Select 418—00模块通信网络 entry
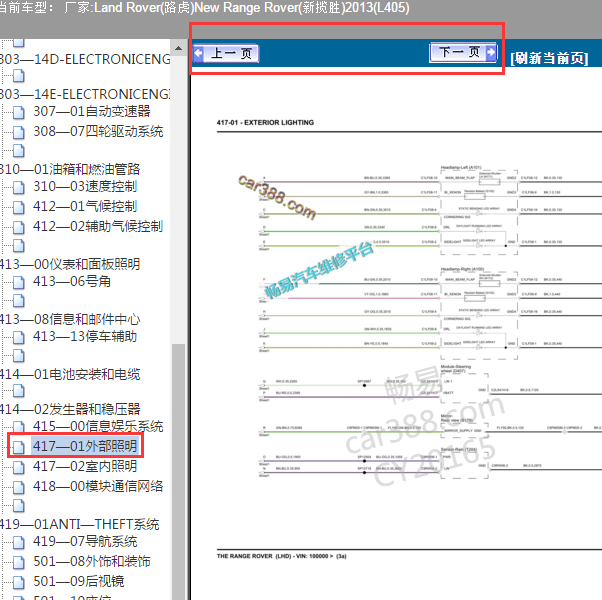The width and height of the screenshot is (602, 600). pos(98,486)
